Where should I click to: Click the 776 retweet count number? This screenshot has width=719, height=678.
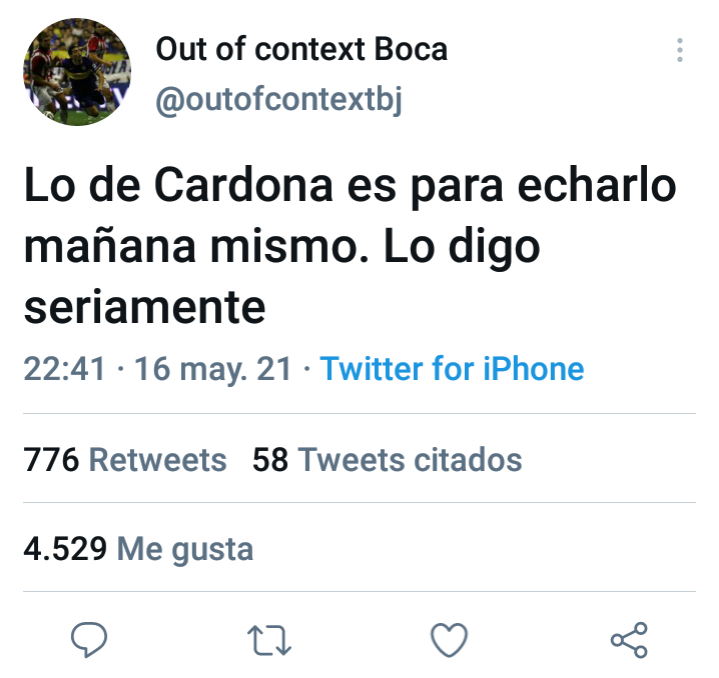(x=51, y=460)
